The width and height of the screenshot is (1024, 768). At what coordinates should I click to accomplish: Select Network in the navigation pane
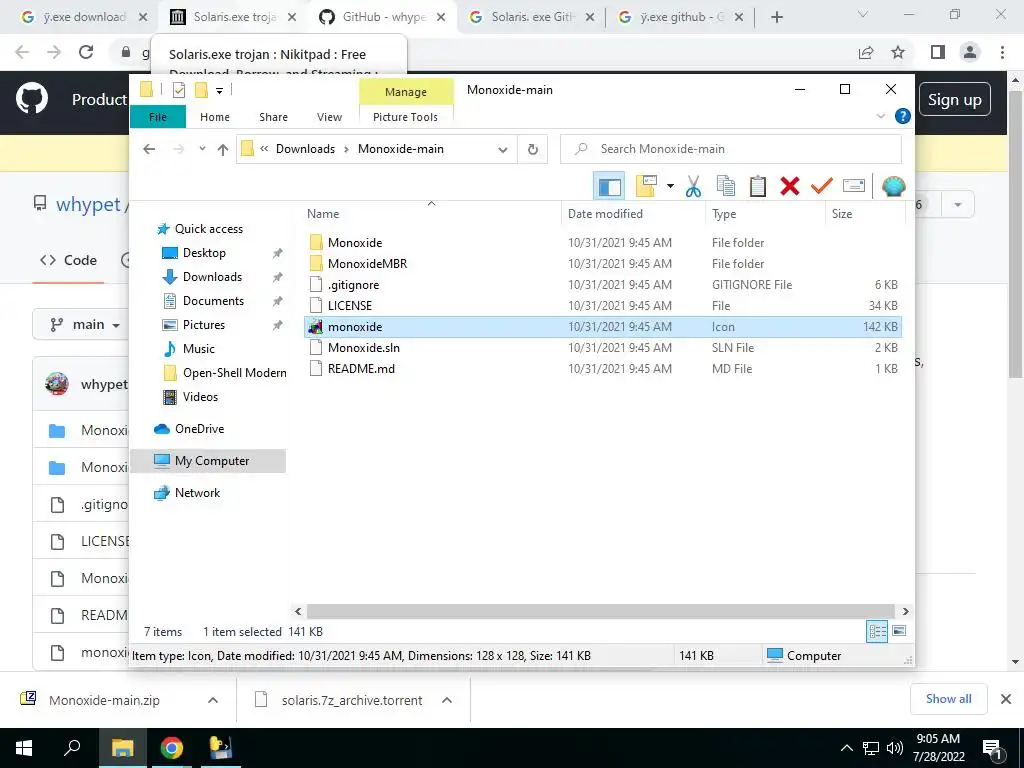(x=197, y=493)
